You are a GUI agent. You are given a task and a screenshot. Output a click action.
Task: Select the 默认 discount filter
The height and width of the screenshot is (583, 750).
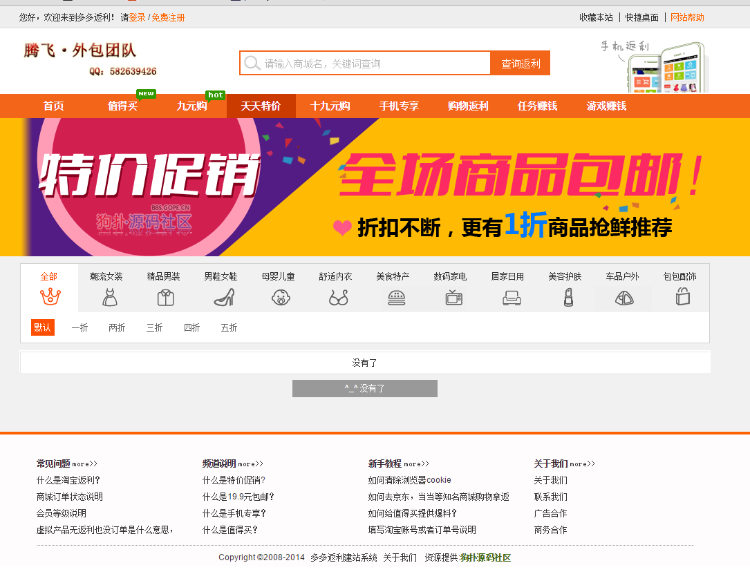[x=43, y=328]
